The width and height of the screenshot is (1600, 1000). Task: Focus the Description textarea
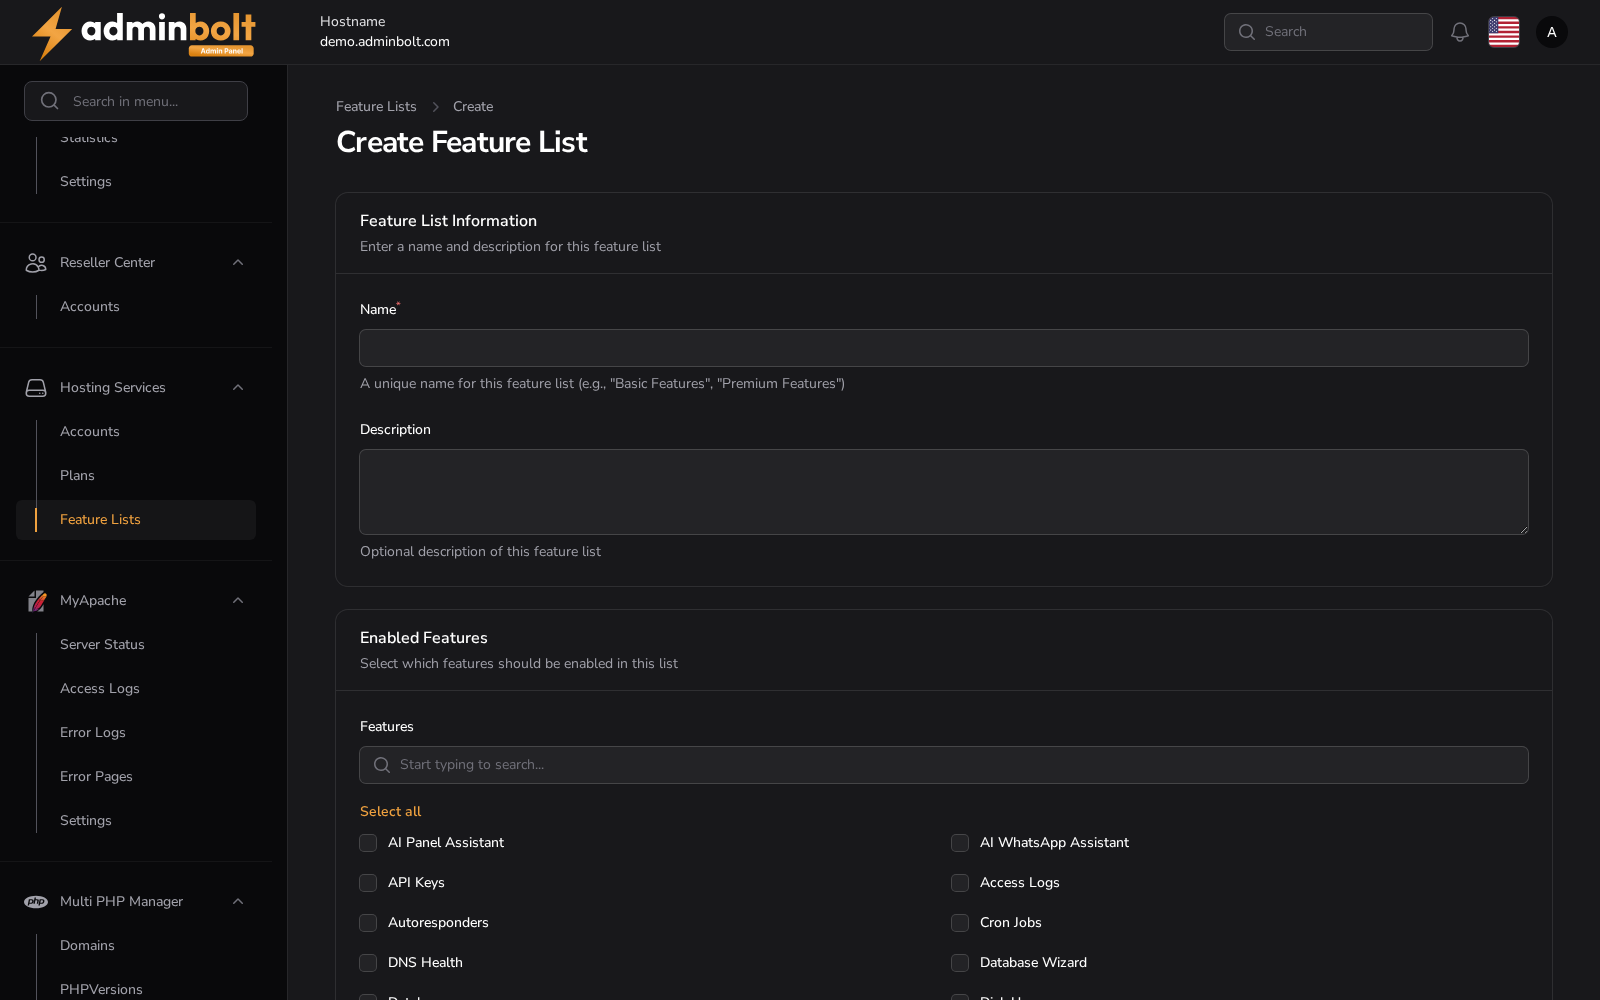pos(944,492)
